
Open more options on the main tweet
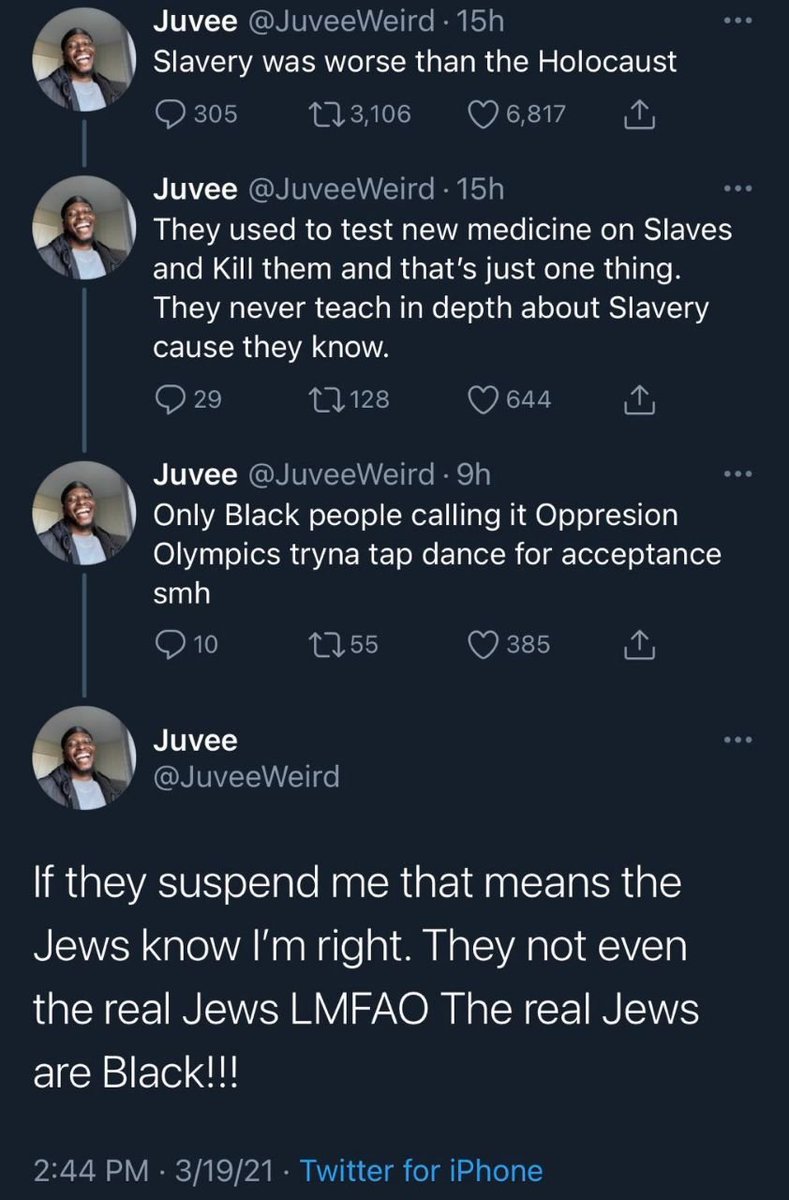737,741
